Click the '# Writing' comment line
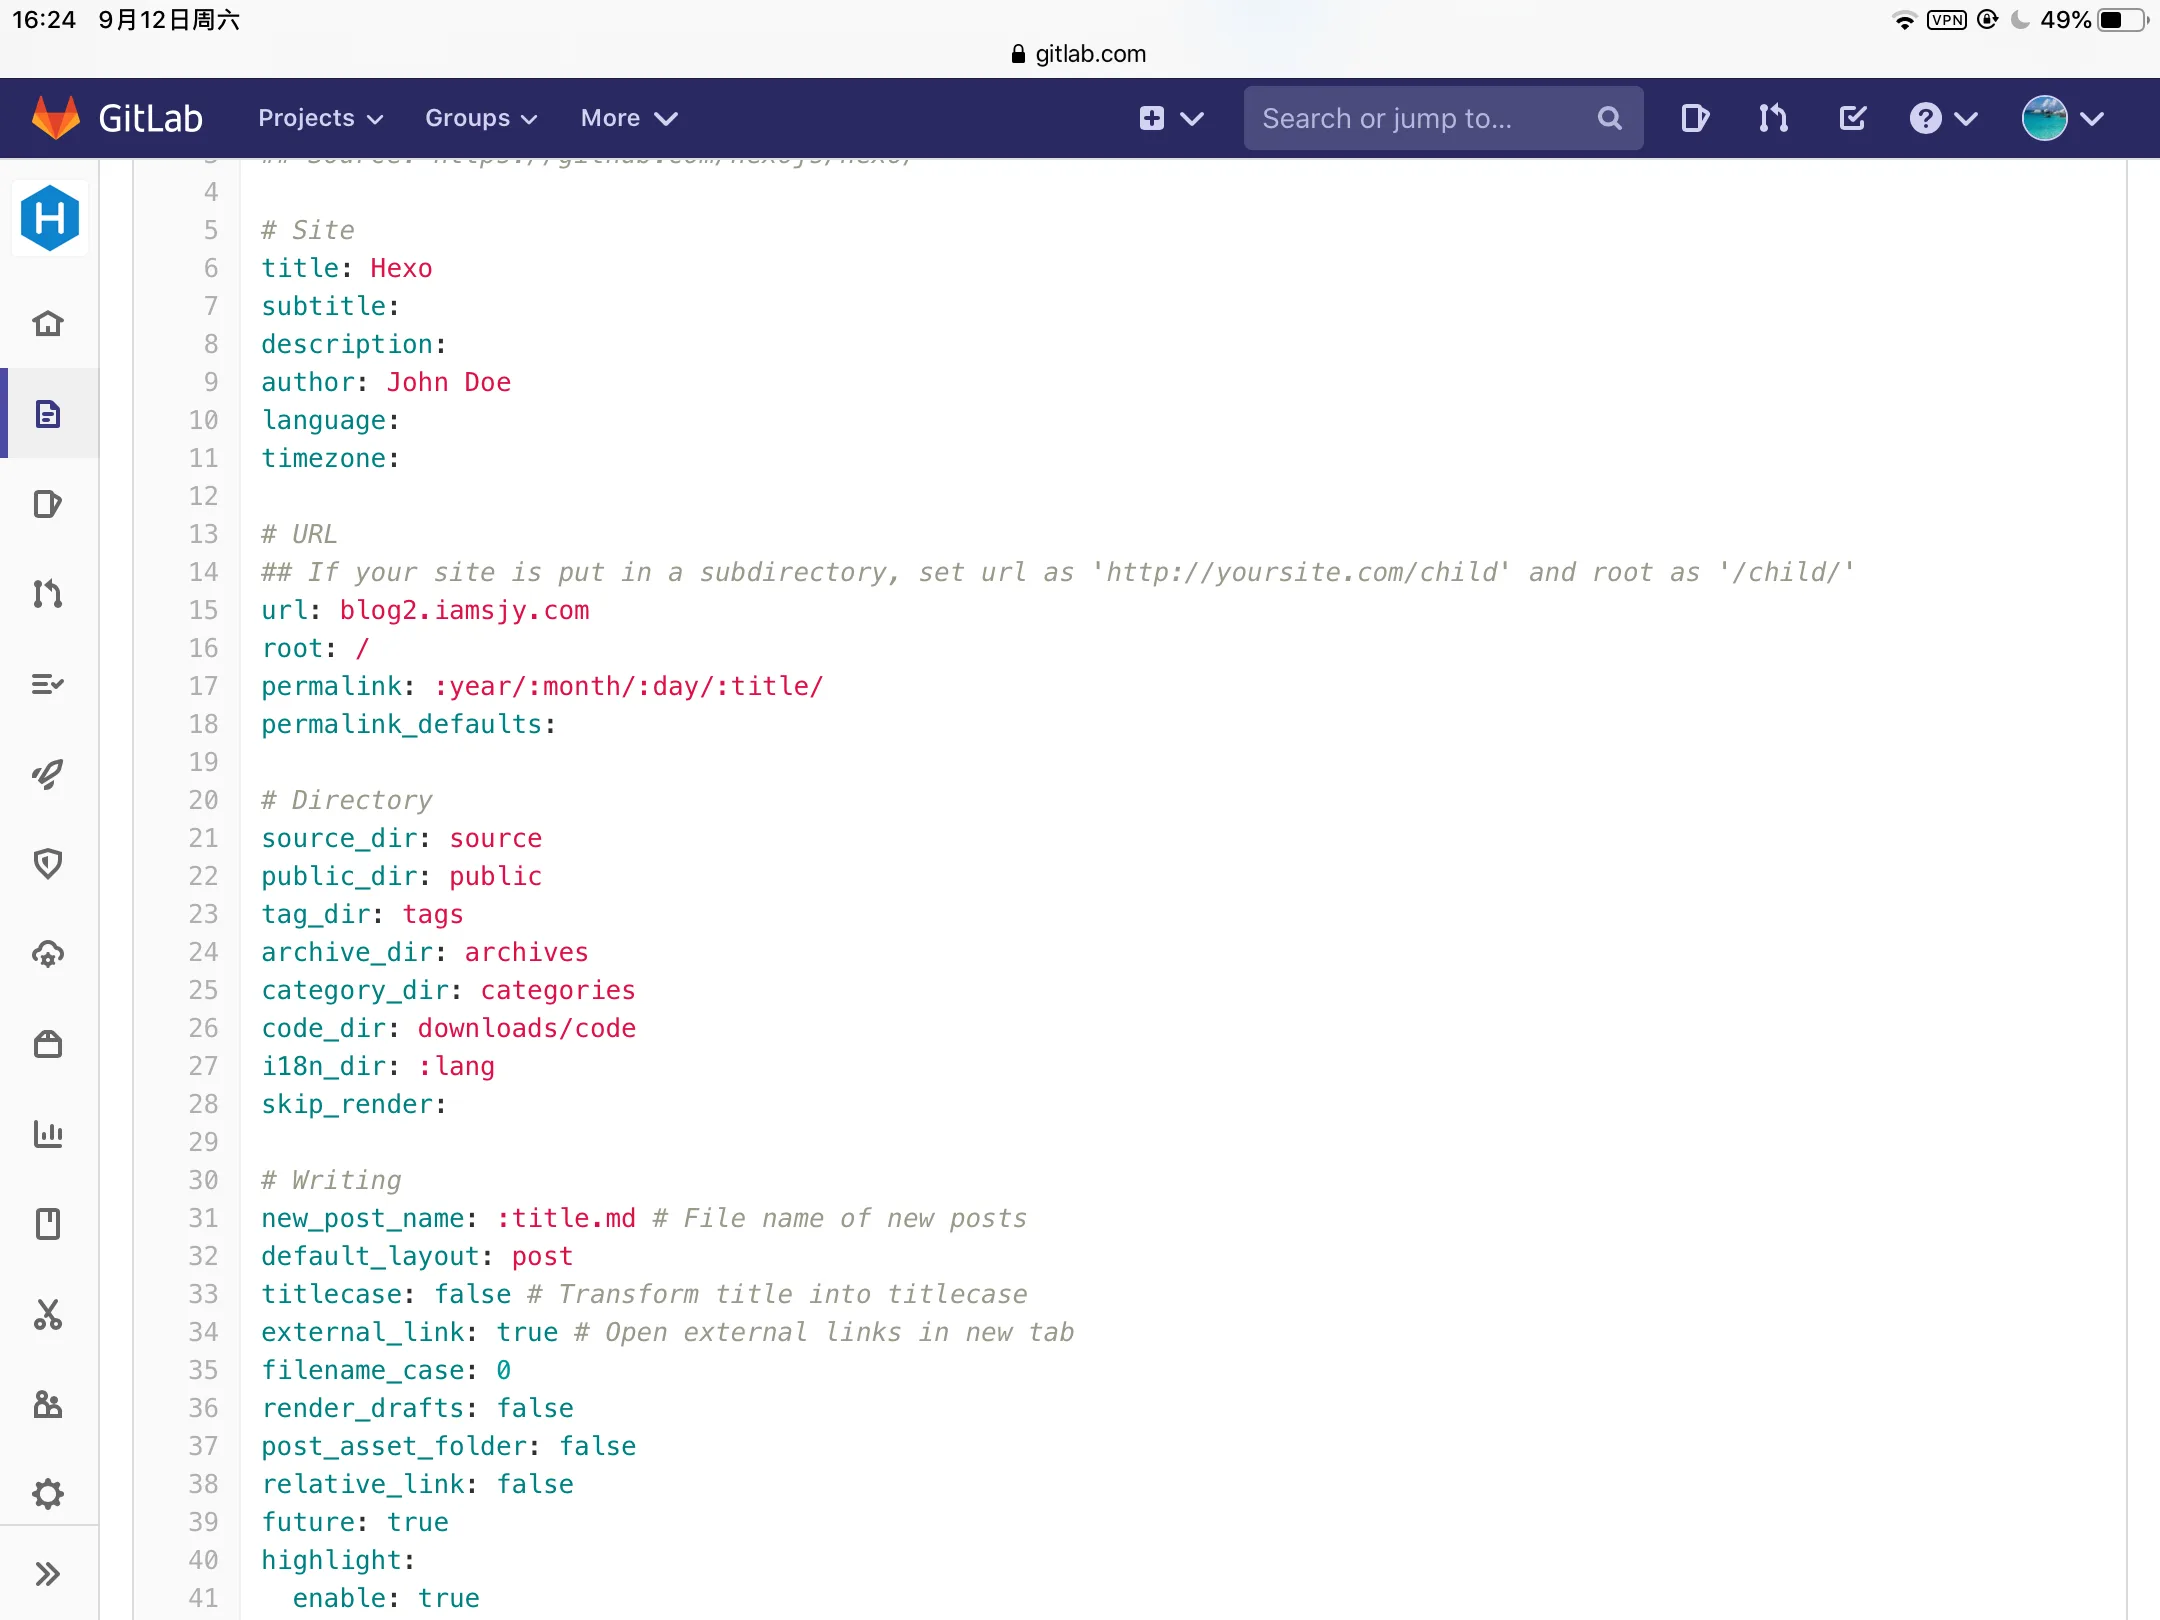 tap(331, 1180)
